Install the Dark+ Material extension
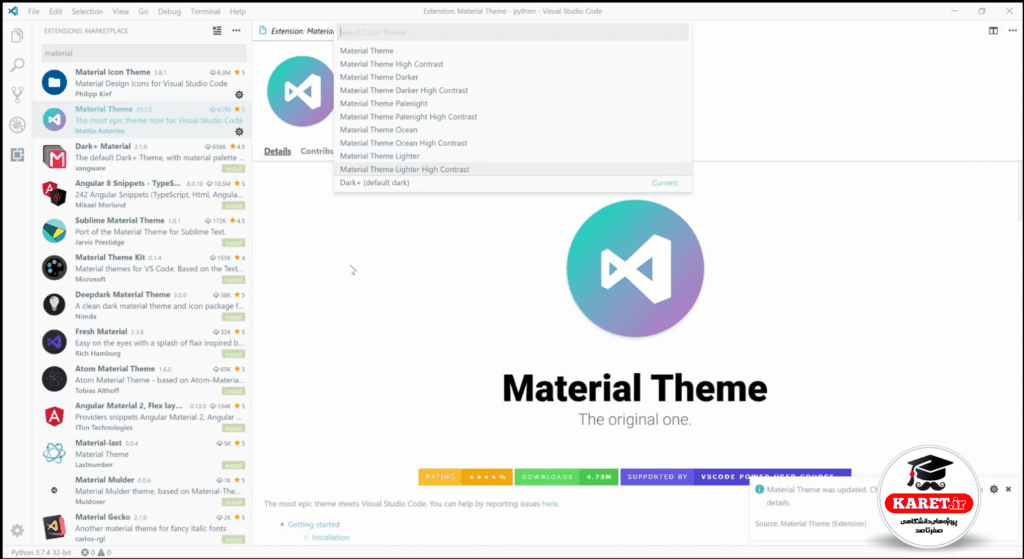The height and width of the screenshot is (559, 1024). click(x=233, y=168)
